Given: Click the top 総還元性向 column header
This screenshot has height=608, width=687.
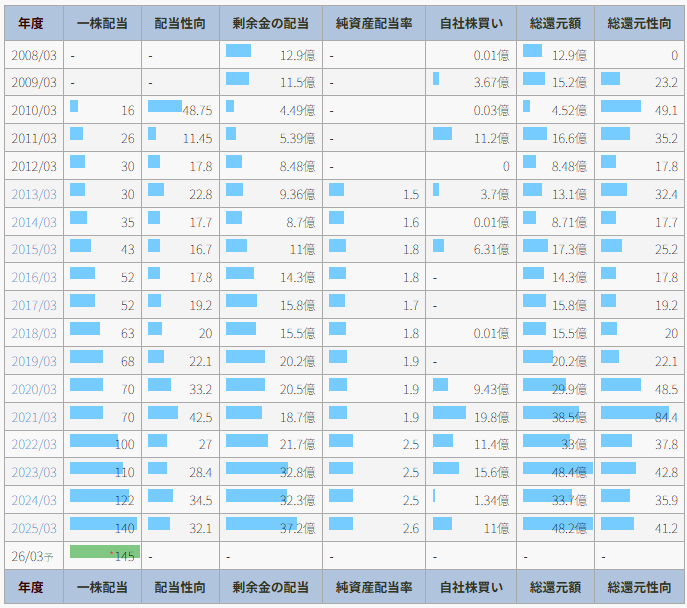Looking at the screenshot, I should coord(639,24).
